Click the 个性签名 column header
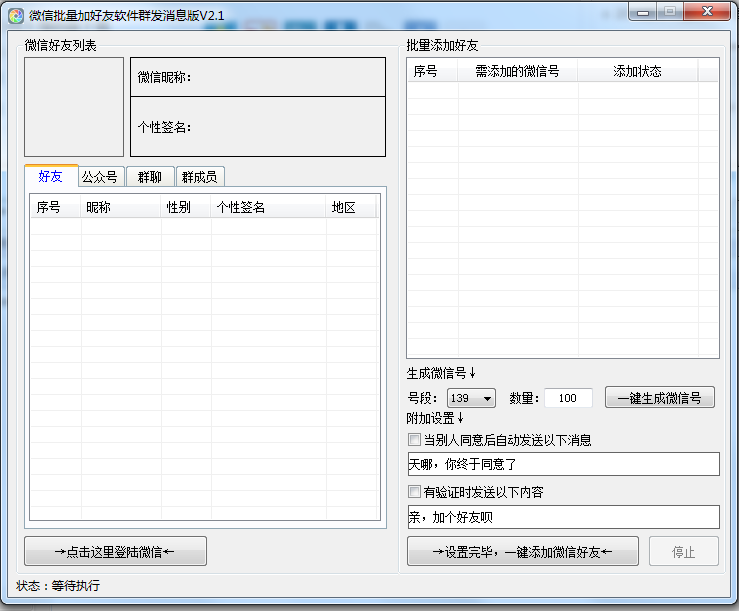This screenshot has width=739, height=611. (268, 207)
